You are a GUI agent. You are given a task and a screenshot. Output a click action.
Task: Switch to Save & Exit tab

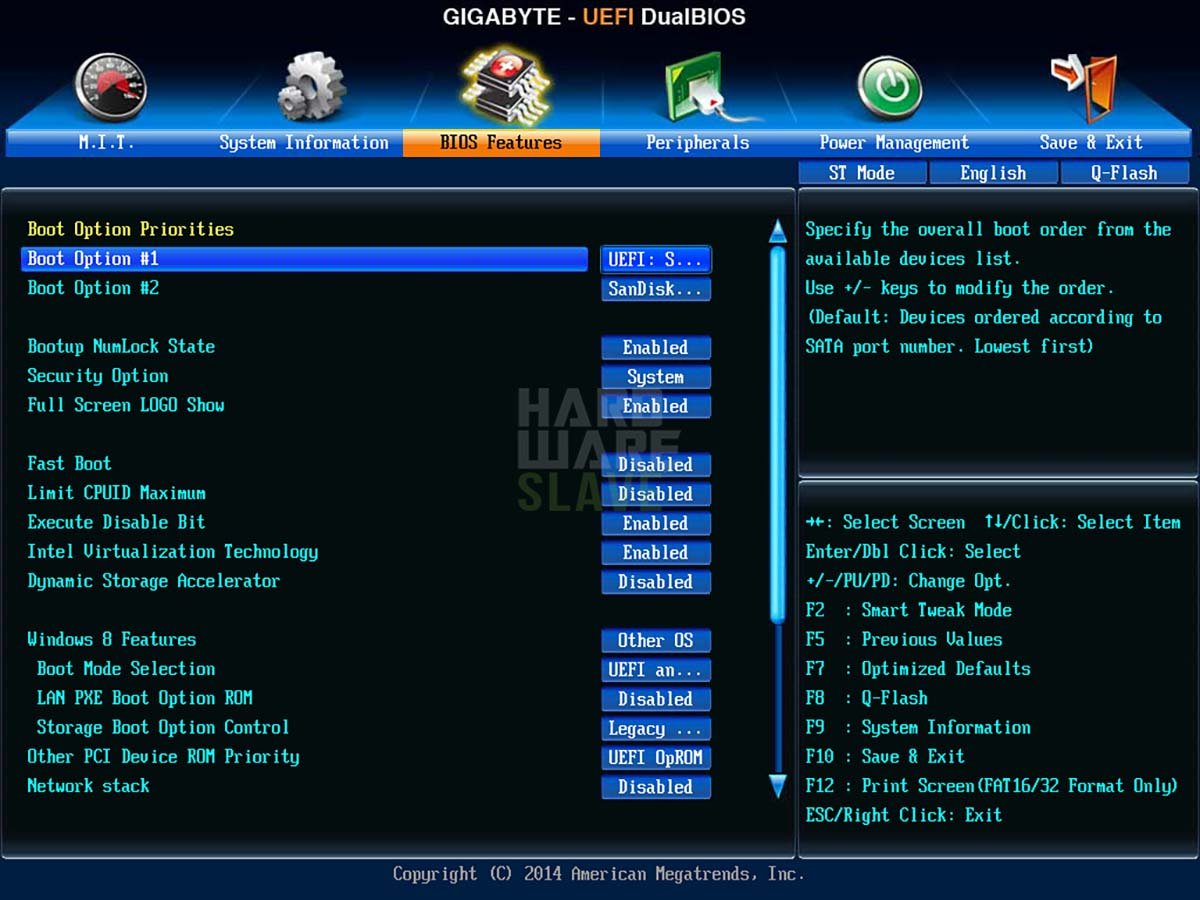point(1091,143)
